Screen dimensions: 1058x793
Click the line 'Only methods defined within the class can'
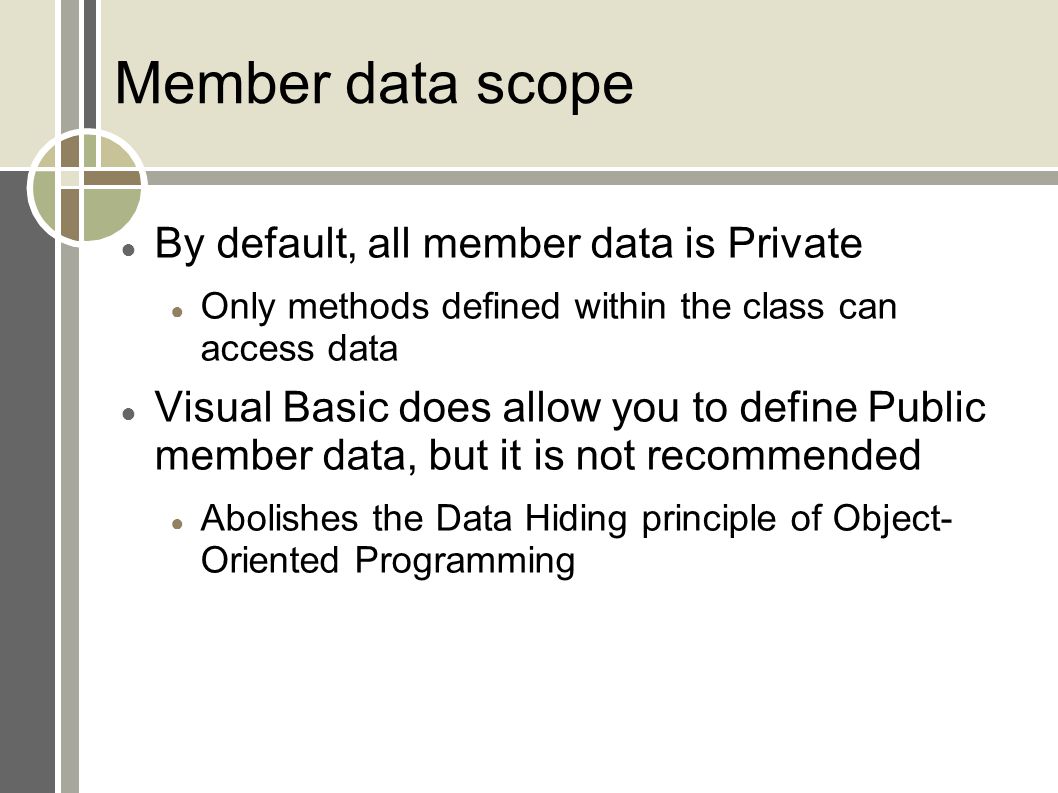[x=549, y=307]
